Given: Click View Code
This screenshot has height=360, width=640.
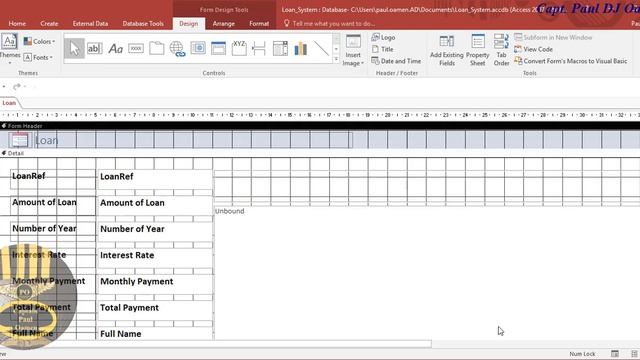Looking at the screenshot, I should coord(533,49).
